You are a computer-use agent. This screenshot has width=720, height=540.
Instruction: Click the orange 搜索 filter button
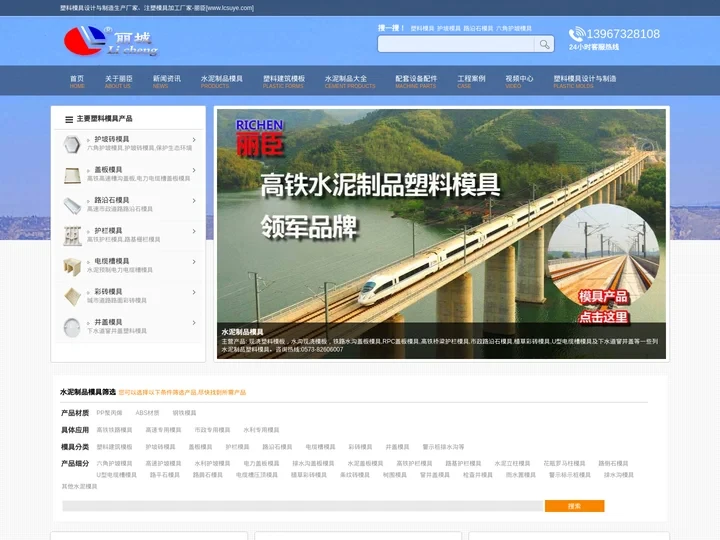click(x=574, y=506)
